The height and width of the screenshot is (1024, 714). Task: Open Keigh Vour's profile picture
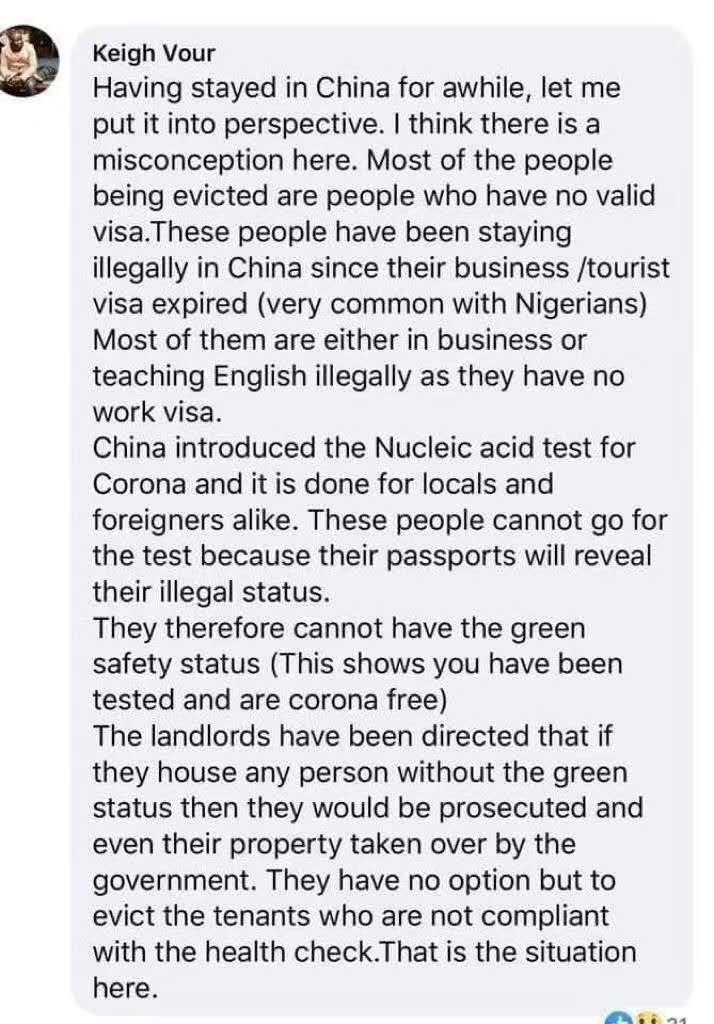pyautogui.click(x=29, y=60)
